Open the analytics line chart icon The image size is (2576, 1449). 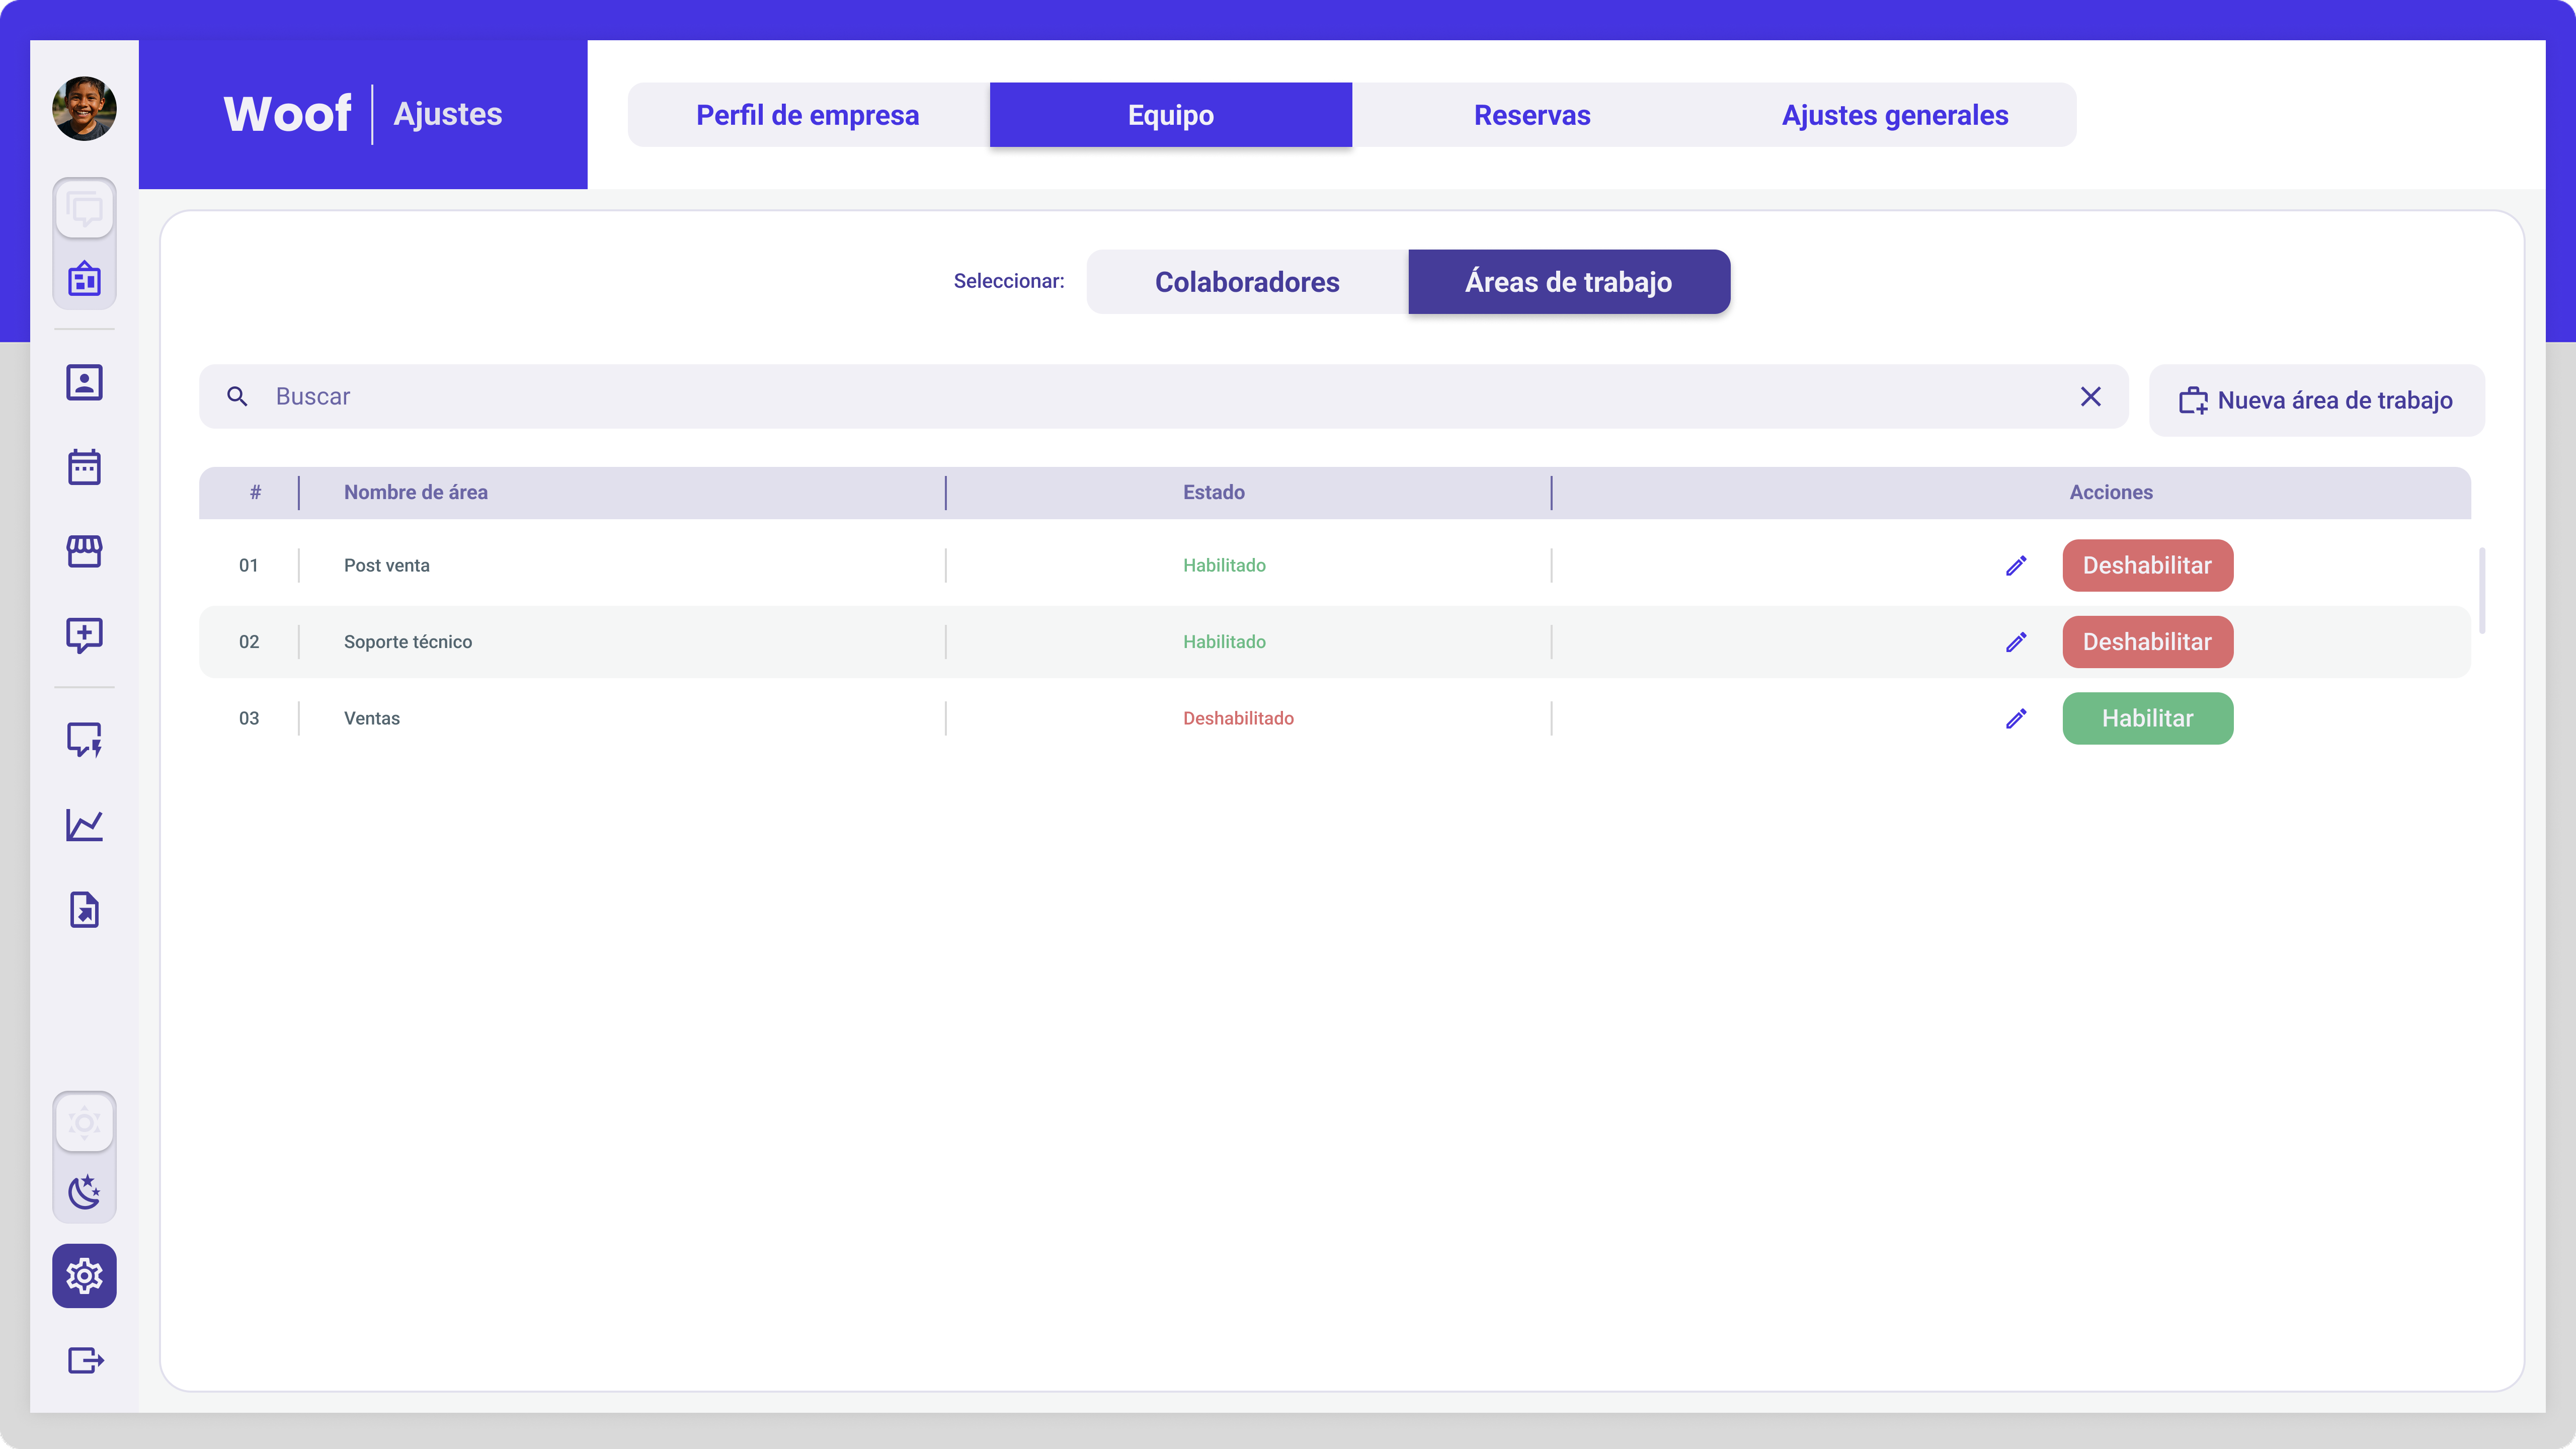84,825
